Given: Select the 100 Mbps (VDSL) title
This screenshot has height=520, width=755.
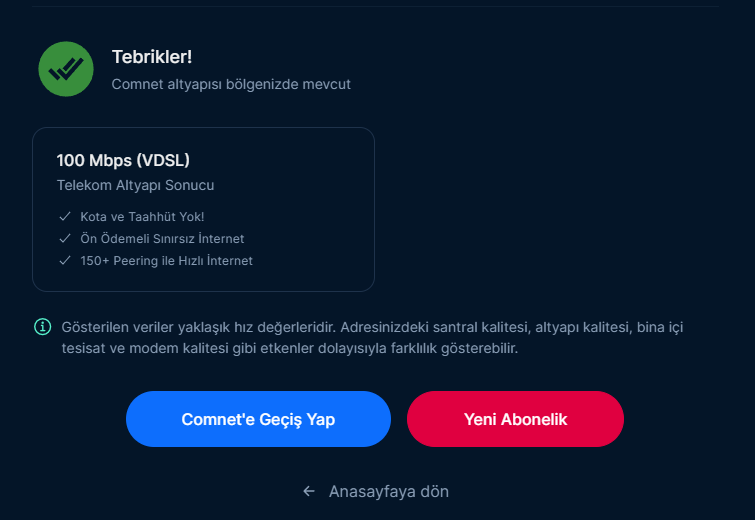Looking at the screenshot, I should click(x=123, y=160).
